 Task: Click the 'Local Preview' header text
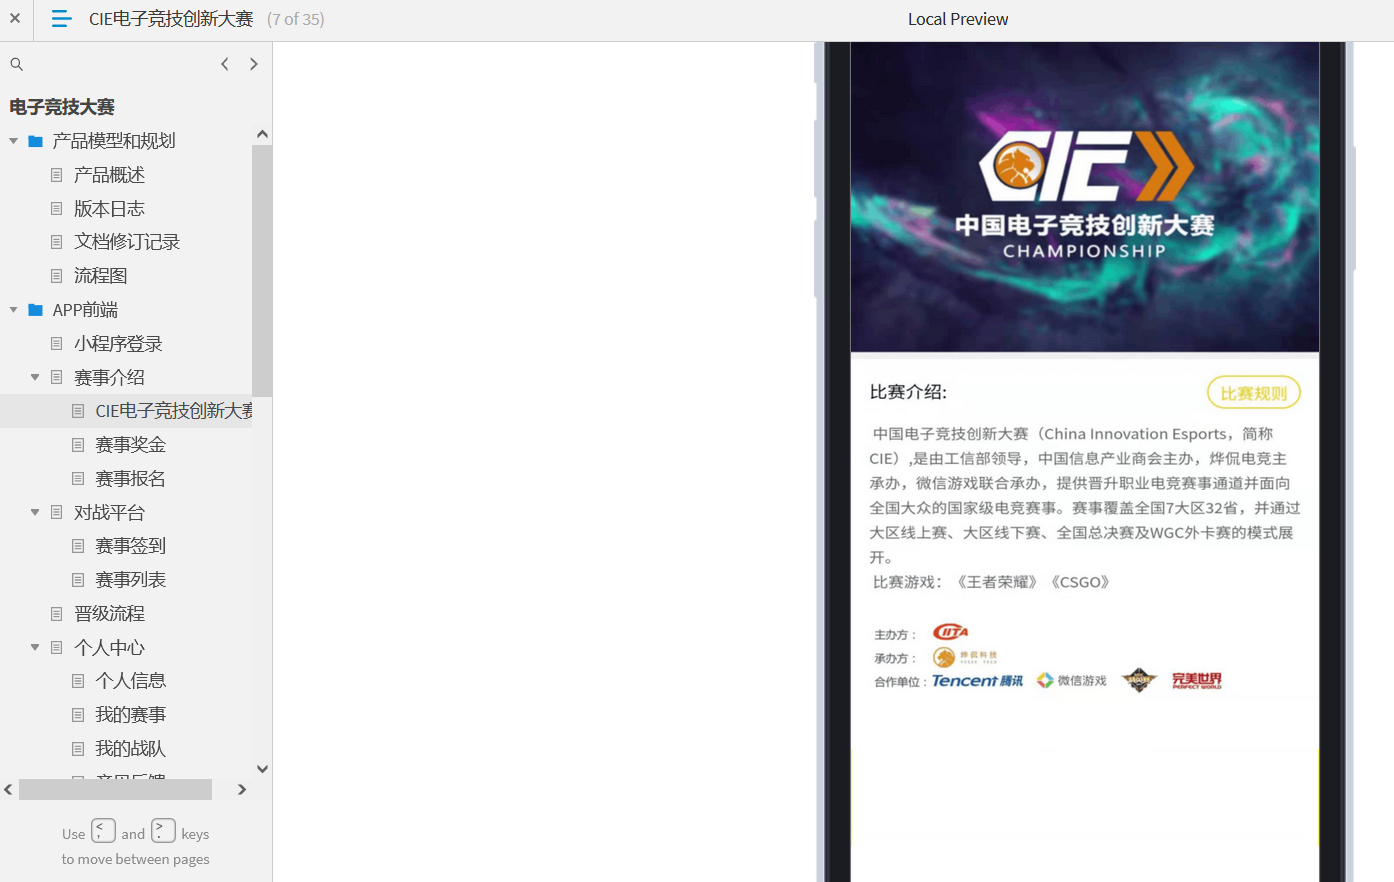958,19
